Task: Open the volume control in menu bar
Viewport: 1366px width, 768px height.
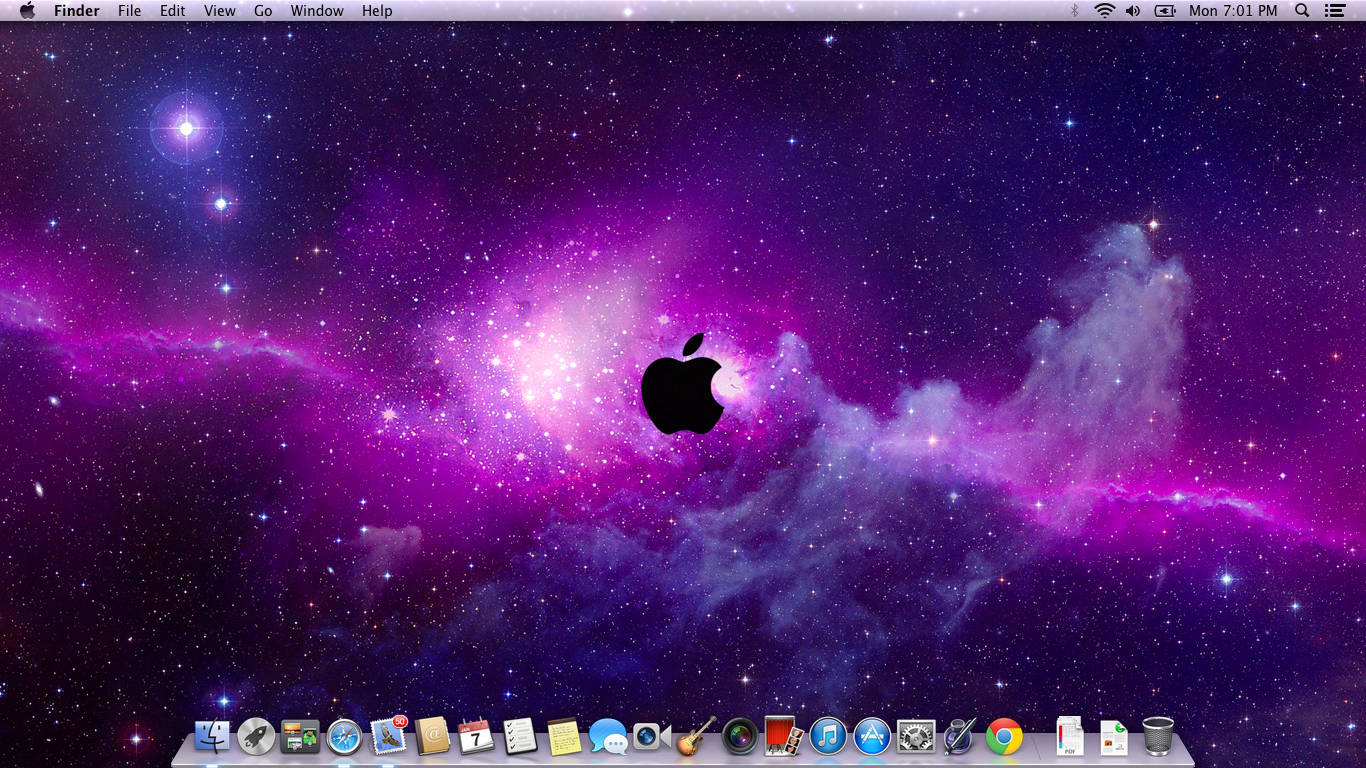Action: click(1133, 11)
